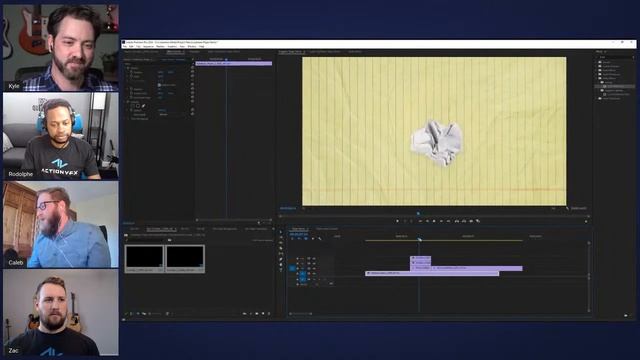Screen dimensions: 640x360
Task: Step forward one frame in Program monitor
Action: (x=441, y=221)
